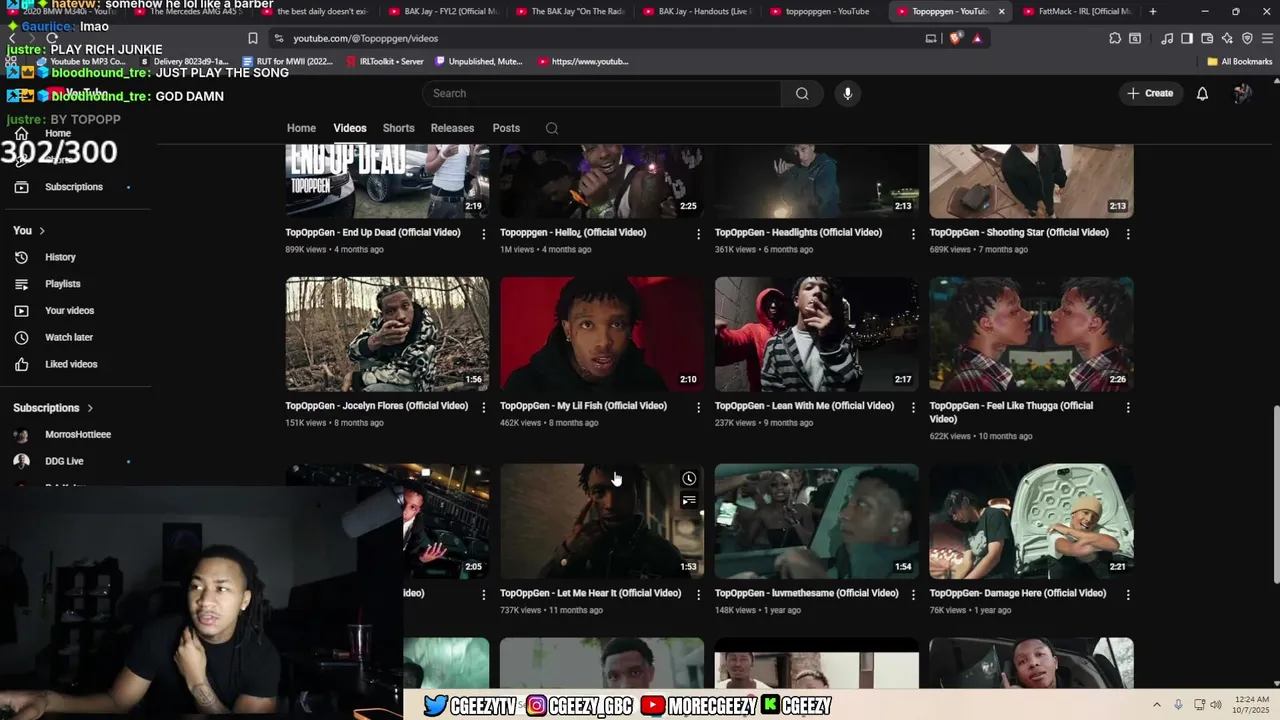Play the Damage Here video thumbnail
Image resolution: width=1280 pixels, height=720 pixels.
[x=1031, y=521]
